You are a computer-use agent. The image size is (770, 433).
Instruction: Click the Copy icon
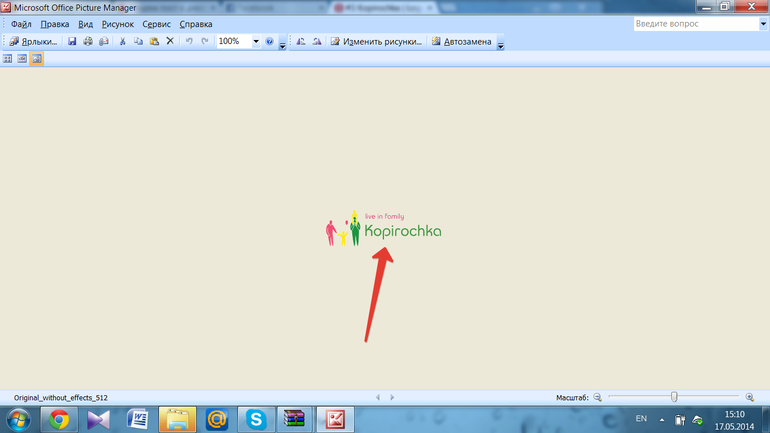coord(138,42)
